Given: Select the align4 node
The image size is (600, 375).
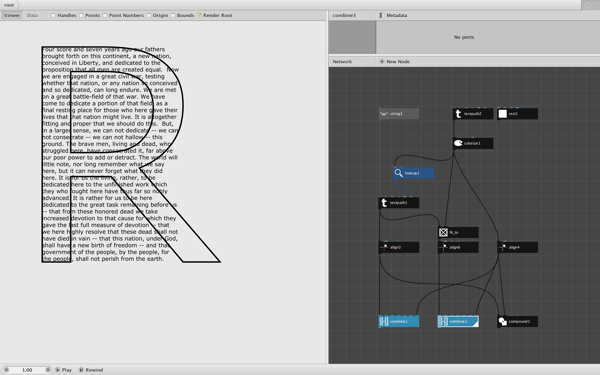Looking at the screenshot, I should 517,247.
